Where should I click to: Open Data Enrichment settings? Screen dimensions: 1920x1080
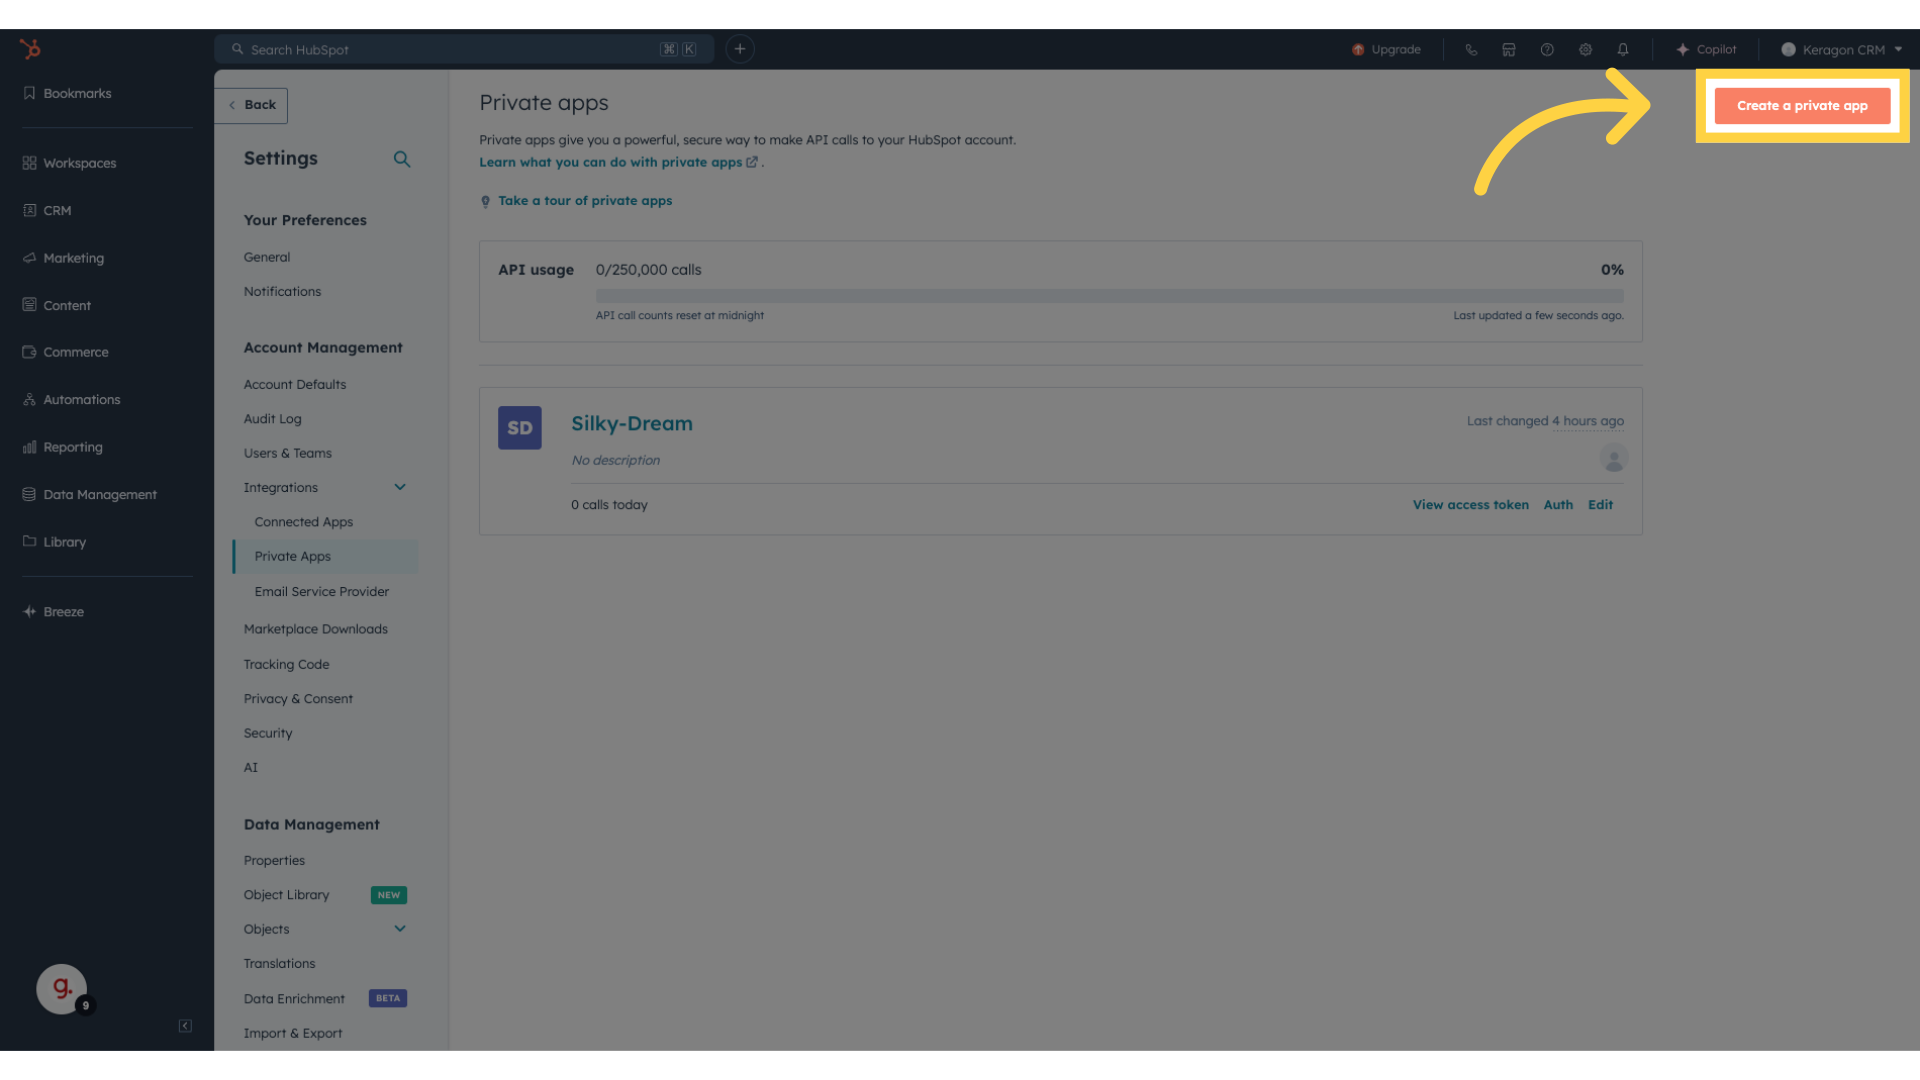click(x=294, y=999)
